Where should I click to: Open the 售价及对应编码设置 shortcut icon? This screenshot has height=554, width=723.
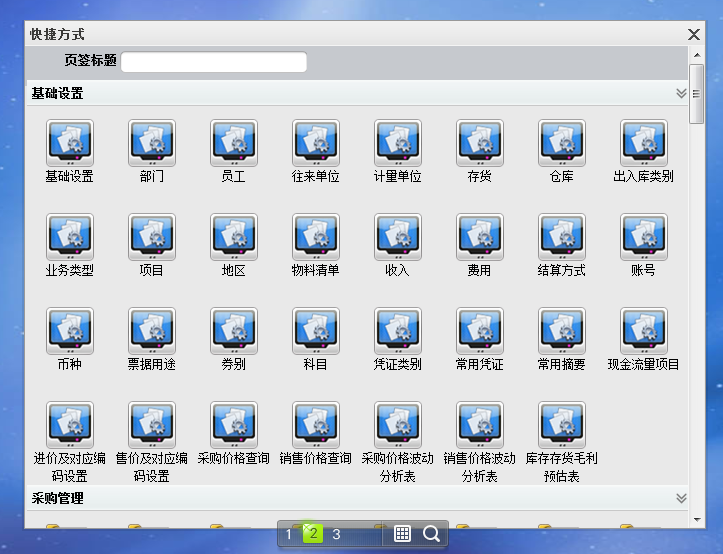pos(152,425)
